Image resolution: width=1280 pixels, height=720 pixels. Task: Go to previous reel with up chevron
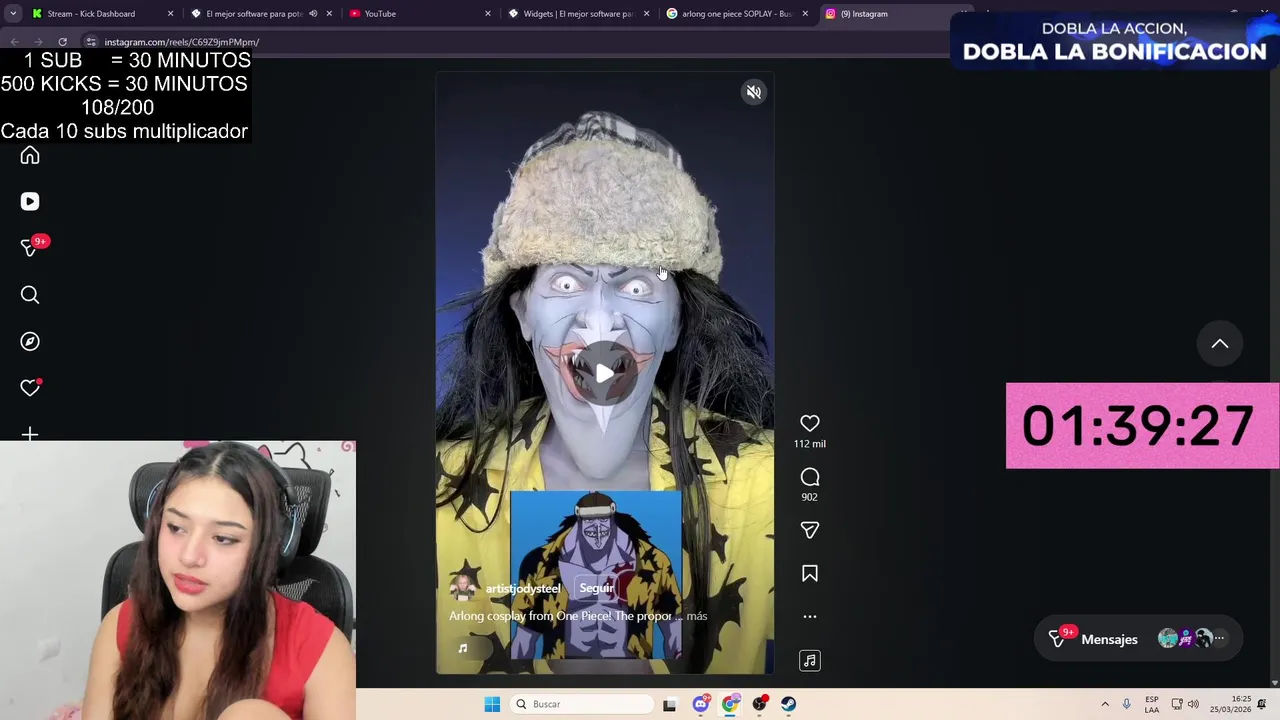[1220, 344]
